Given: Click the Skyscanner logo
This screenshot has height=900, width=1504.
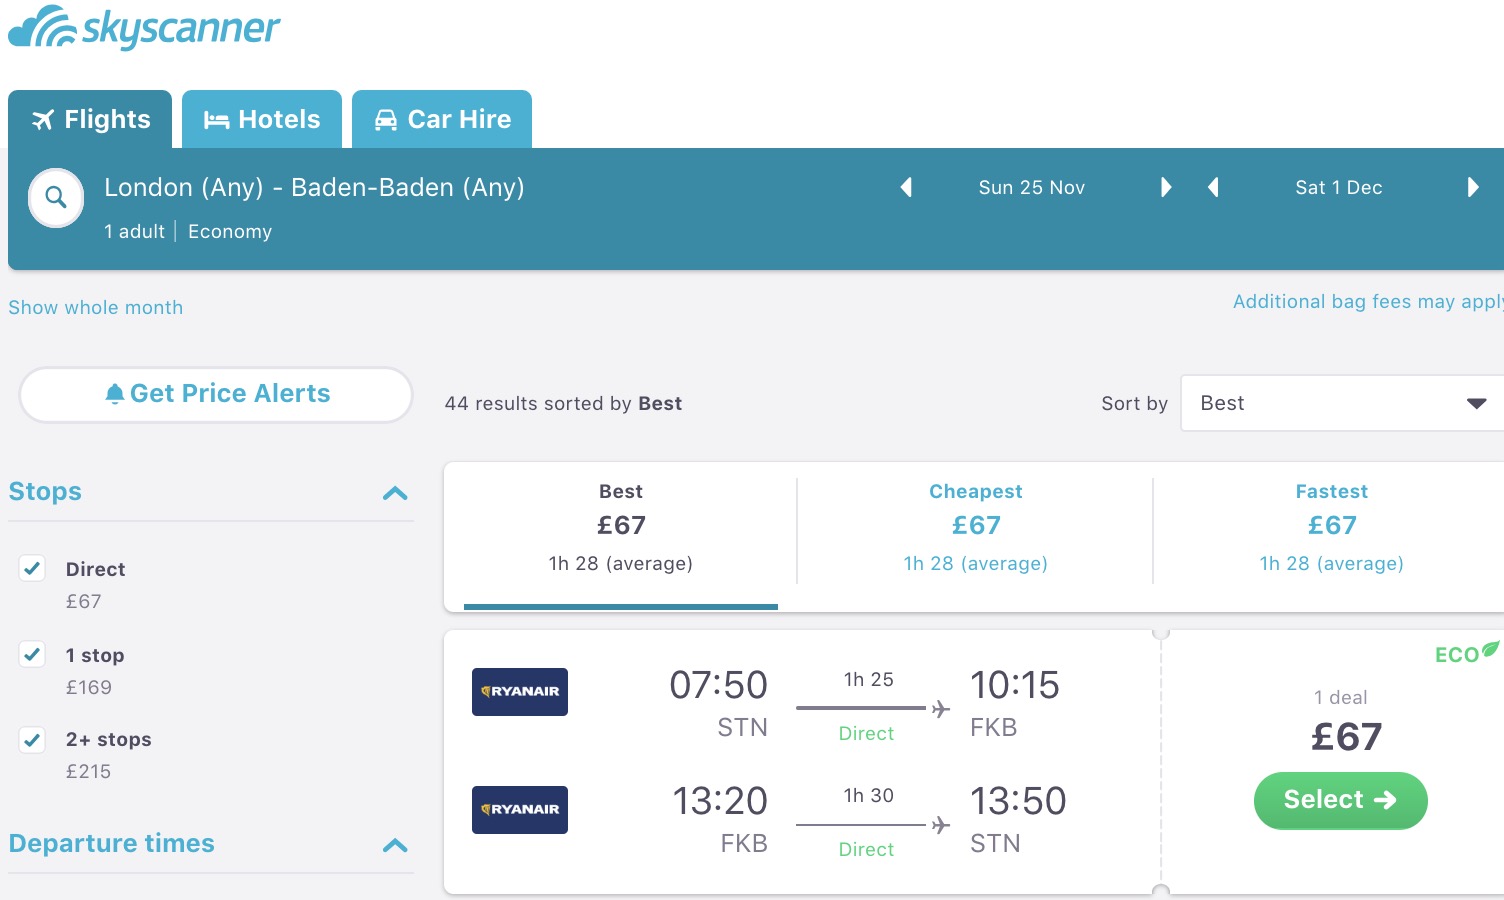Looking at the screenshot, I should (143, 28).
